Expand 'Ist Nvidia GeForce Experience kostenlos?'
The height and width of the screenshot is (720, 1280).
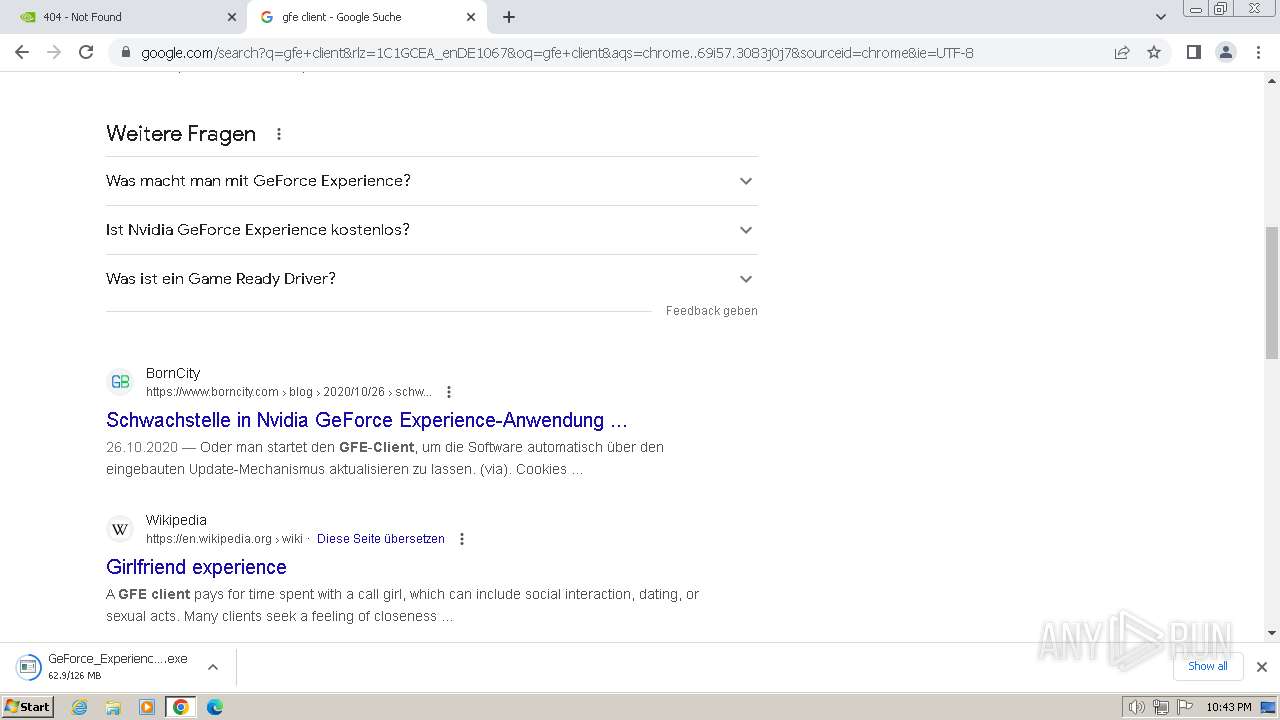(x=432, y=230)
